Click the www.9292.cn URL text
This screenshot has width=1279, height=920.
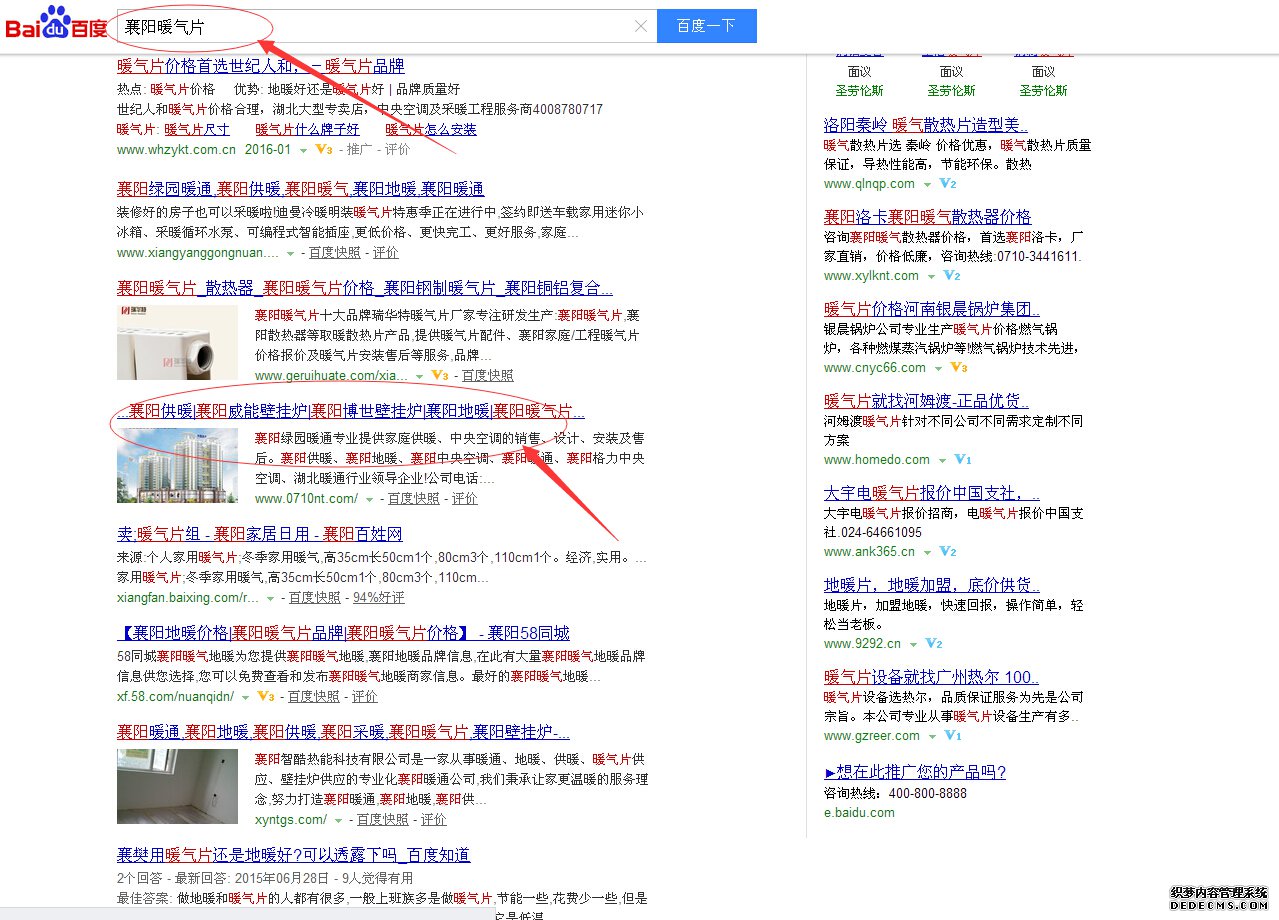click(862, 643)
